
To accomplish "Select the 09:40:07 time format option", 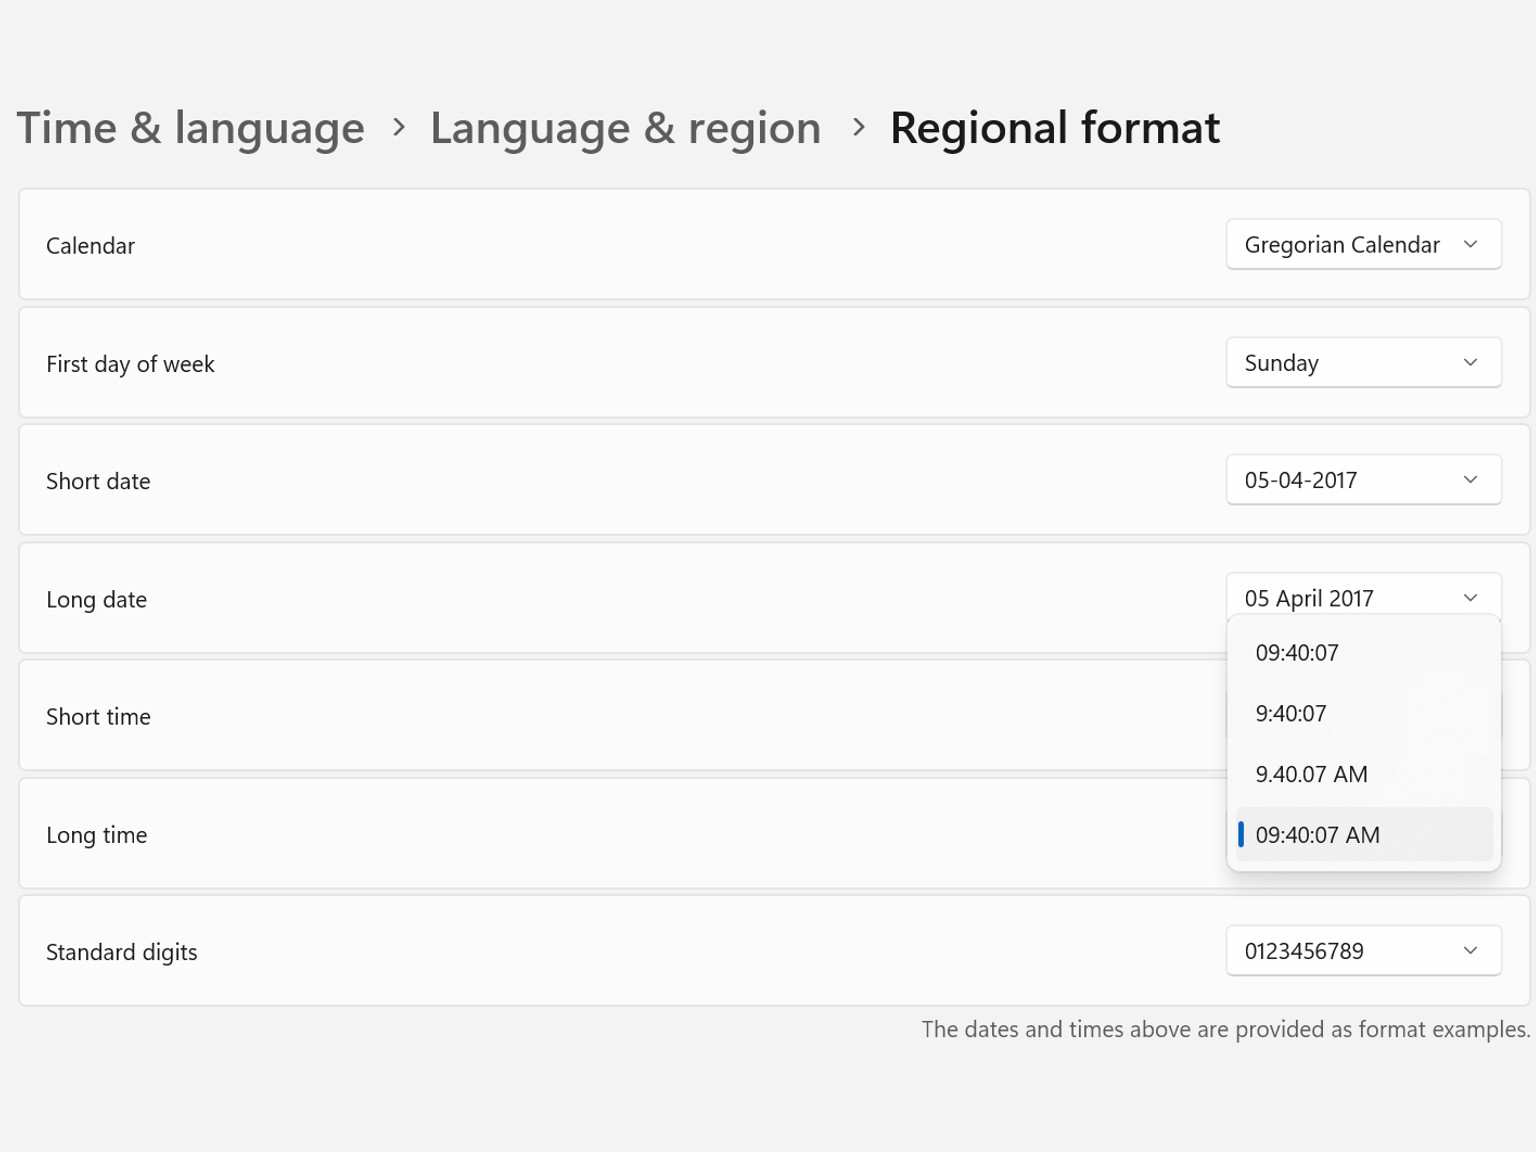I will click(1297, 653).
